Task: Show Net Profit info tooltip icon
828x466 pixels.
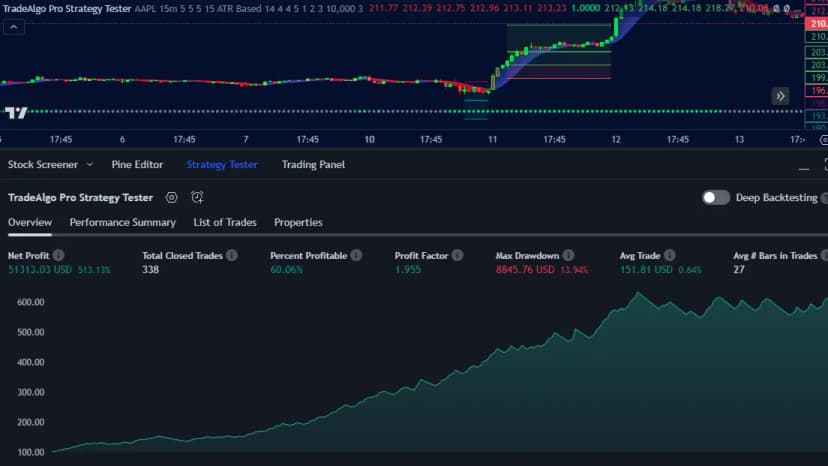Action: [59, 255]
